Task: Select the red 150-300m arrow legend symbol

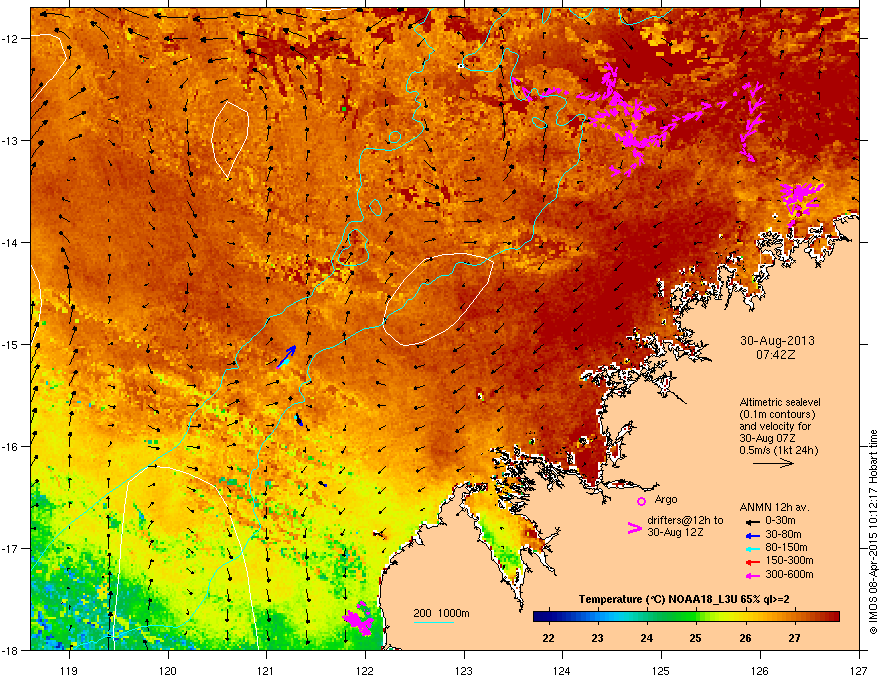Action: tap(752, 562)
